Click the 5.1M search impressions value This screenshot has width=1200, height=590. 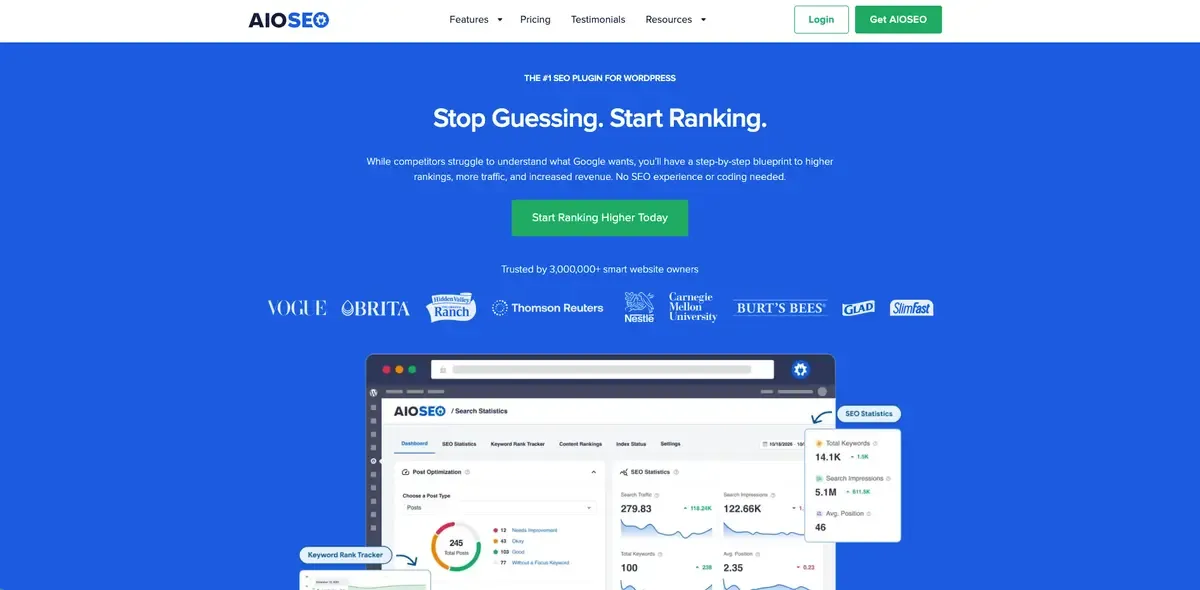826,493
